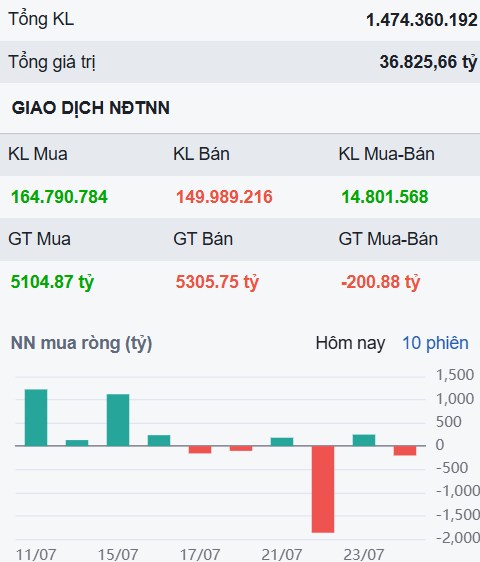The width and height of the screenshot is (480, 562).
Task: Click the KL Mua-Bán column header
Action: (x=386, y=154)
